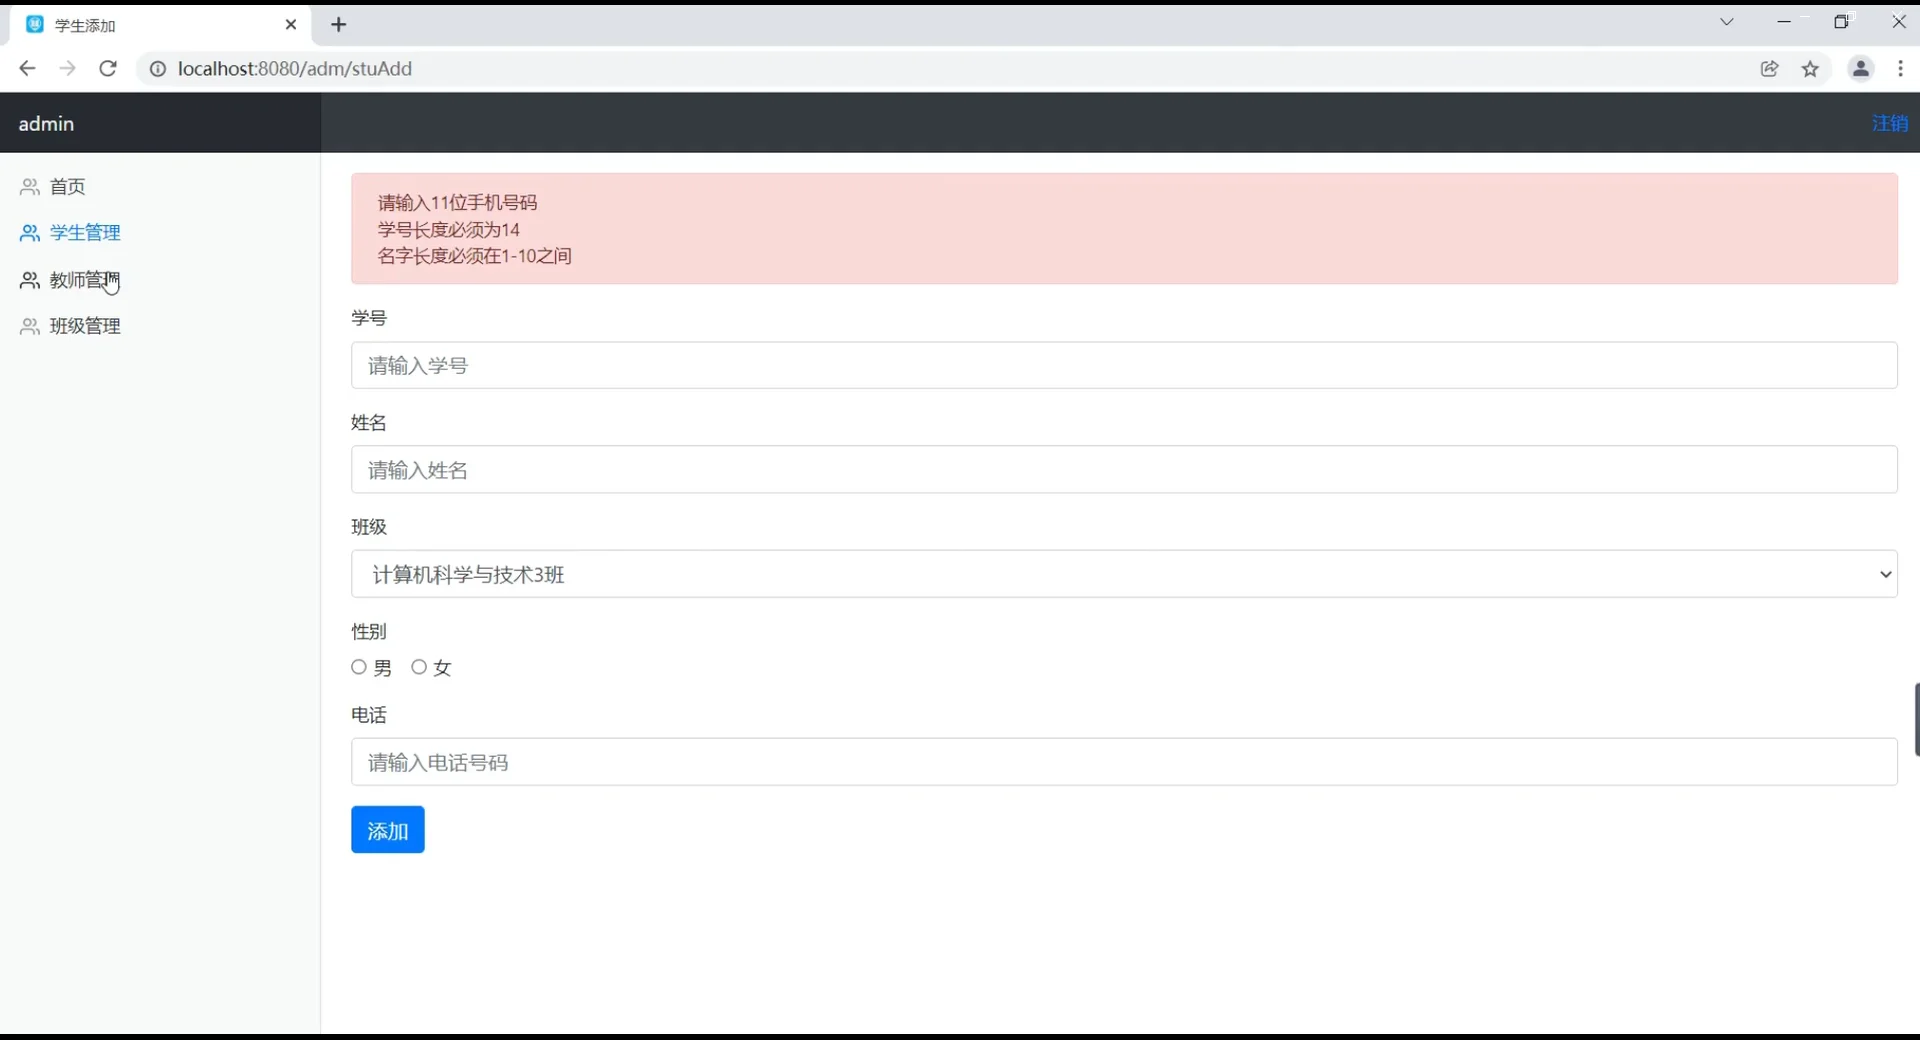
Task: Open the tab search dropdown arrow
Action: coord(1727,21)
